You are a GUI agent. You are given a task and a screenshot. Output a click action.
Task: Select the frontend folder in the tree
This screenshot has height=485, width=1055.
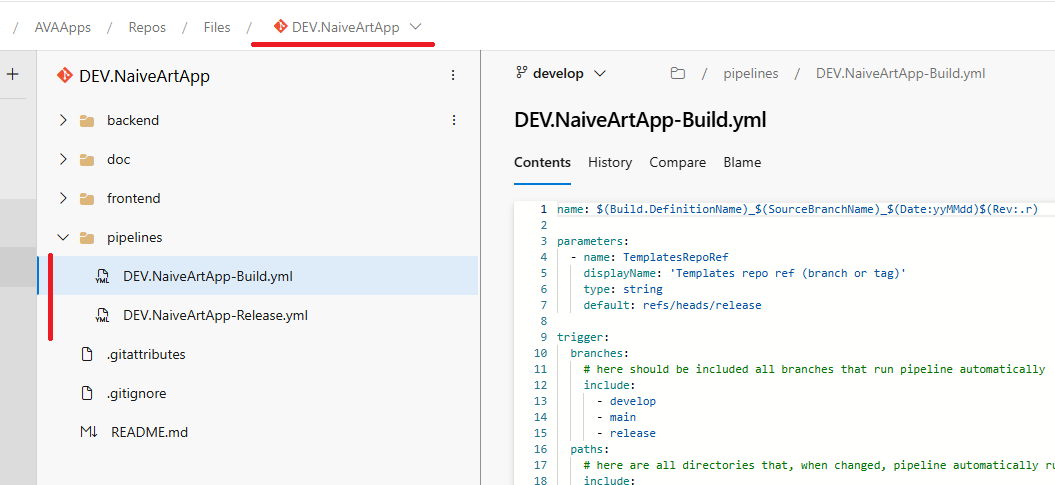(133, 198)
